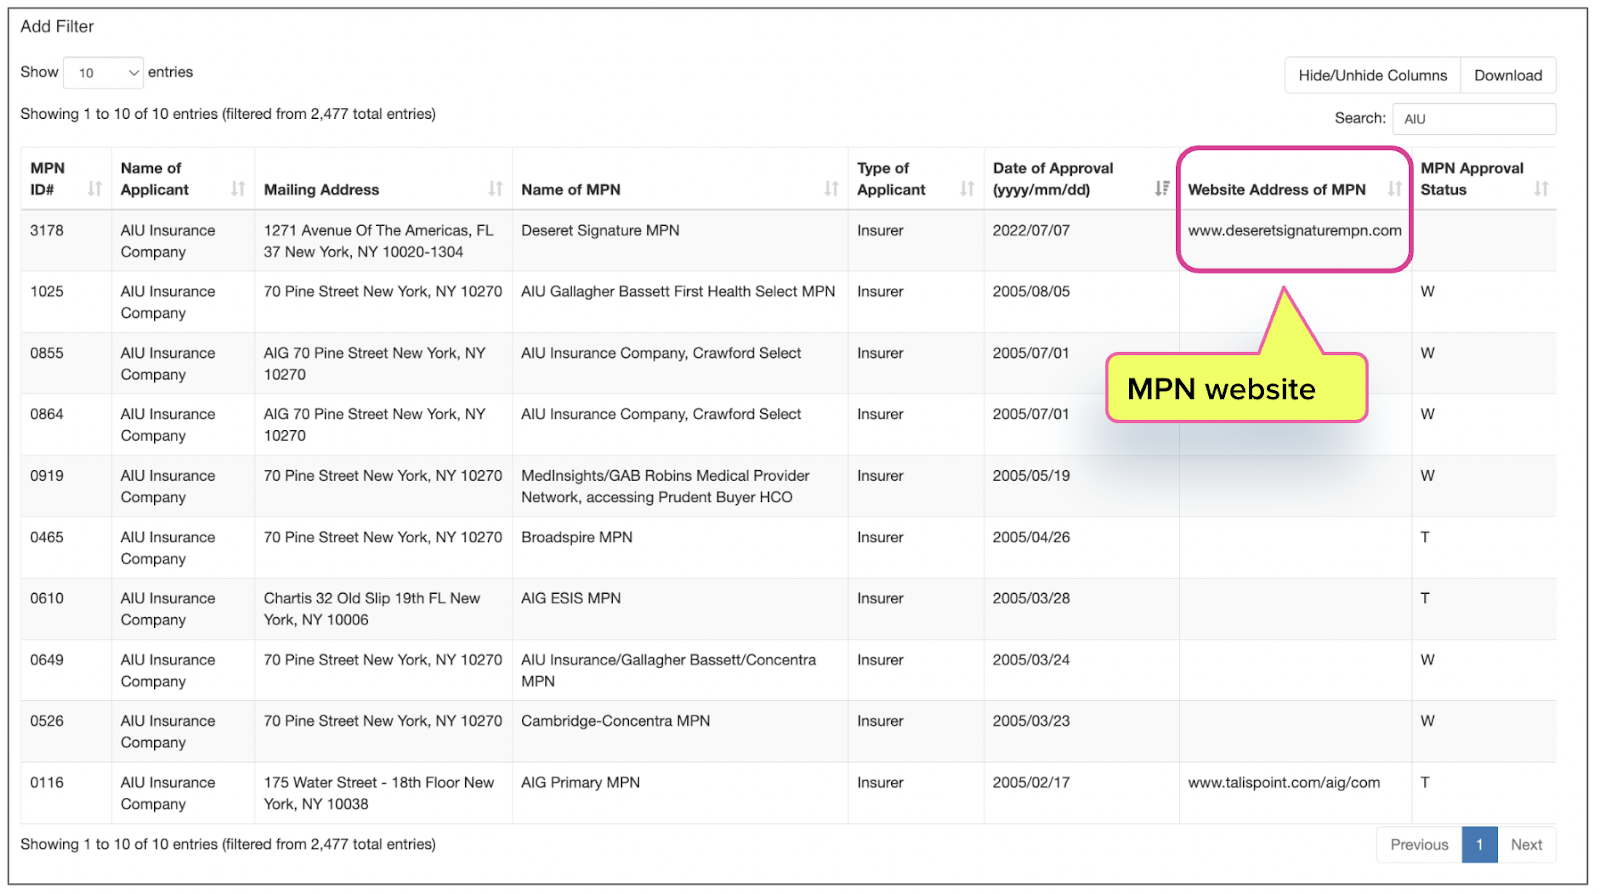Select MPN ID 0465 cell

point(47,538)
